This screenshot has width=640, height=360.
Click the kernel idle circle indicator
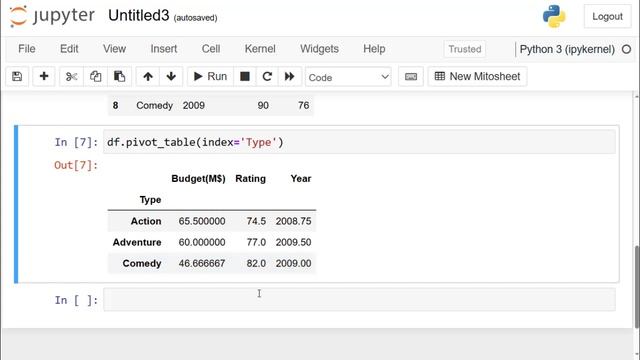[627, 49]
